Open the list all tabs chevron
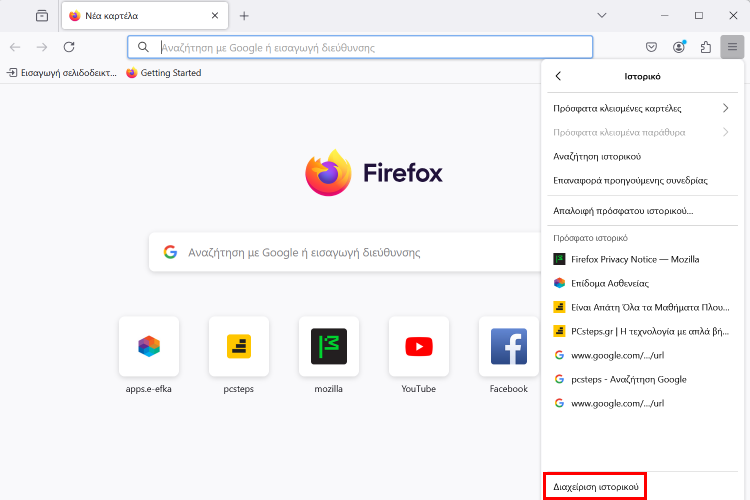The width and height of the screenshot is (750, 500). pyautogui.click(x=602, y=15)
